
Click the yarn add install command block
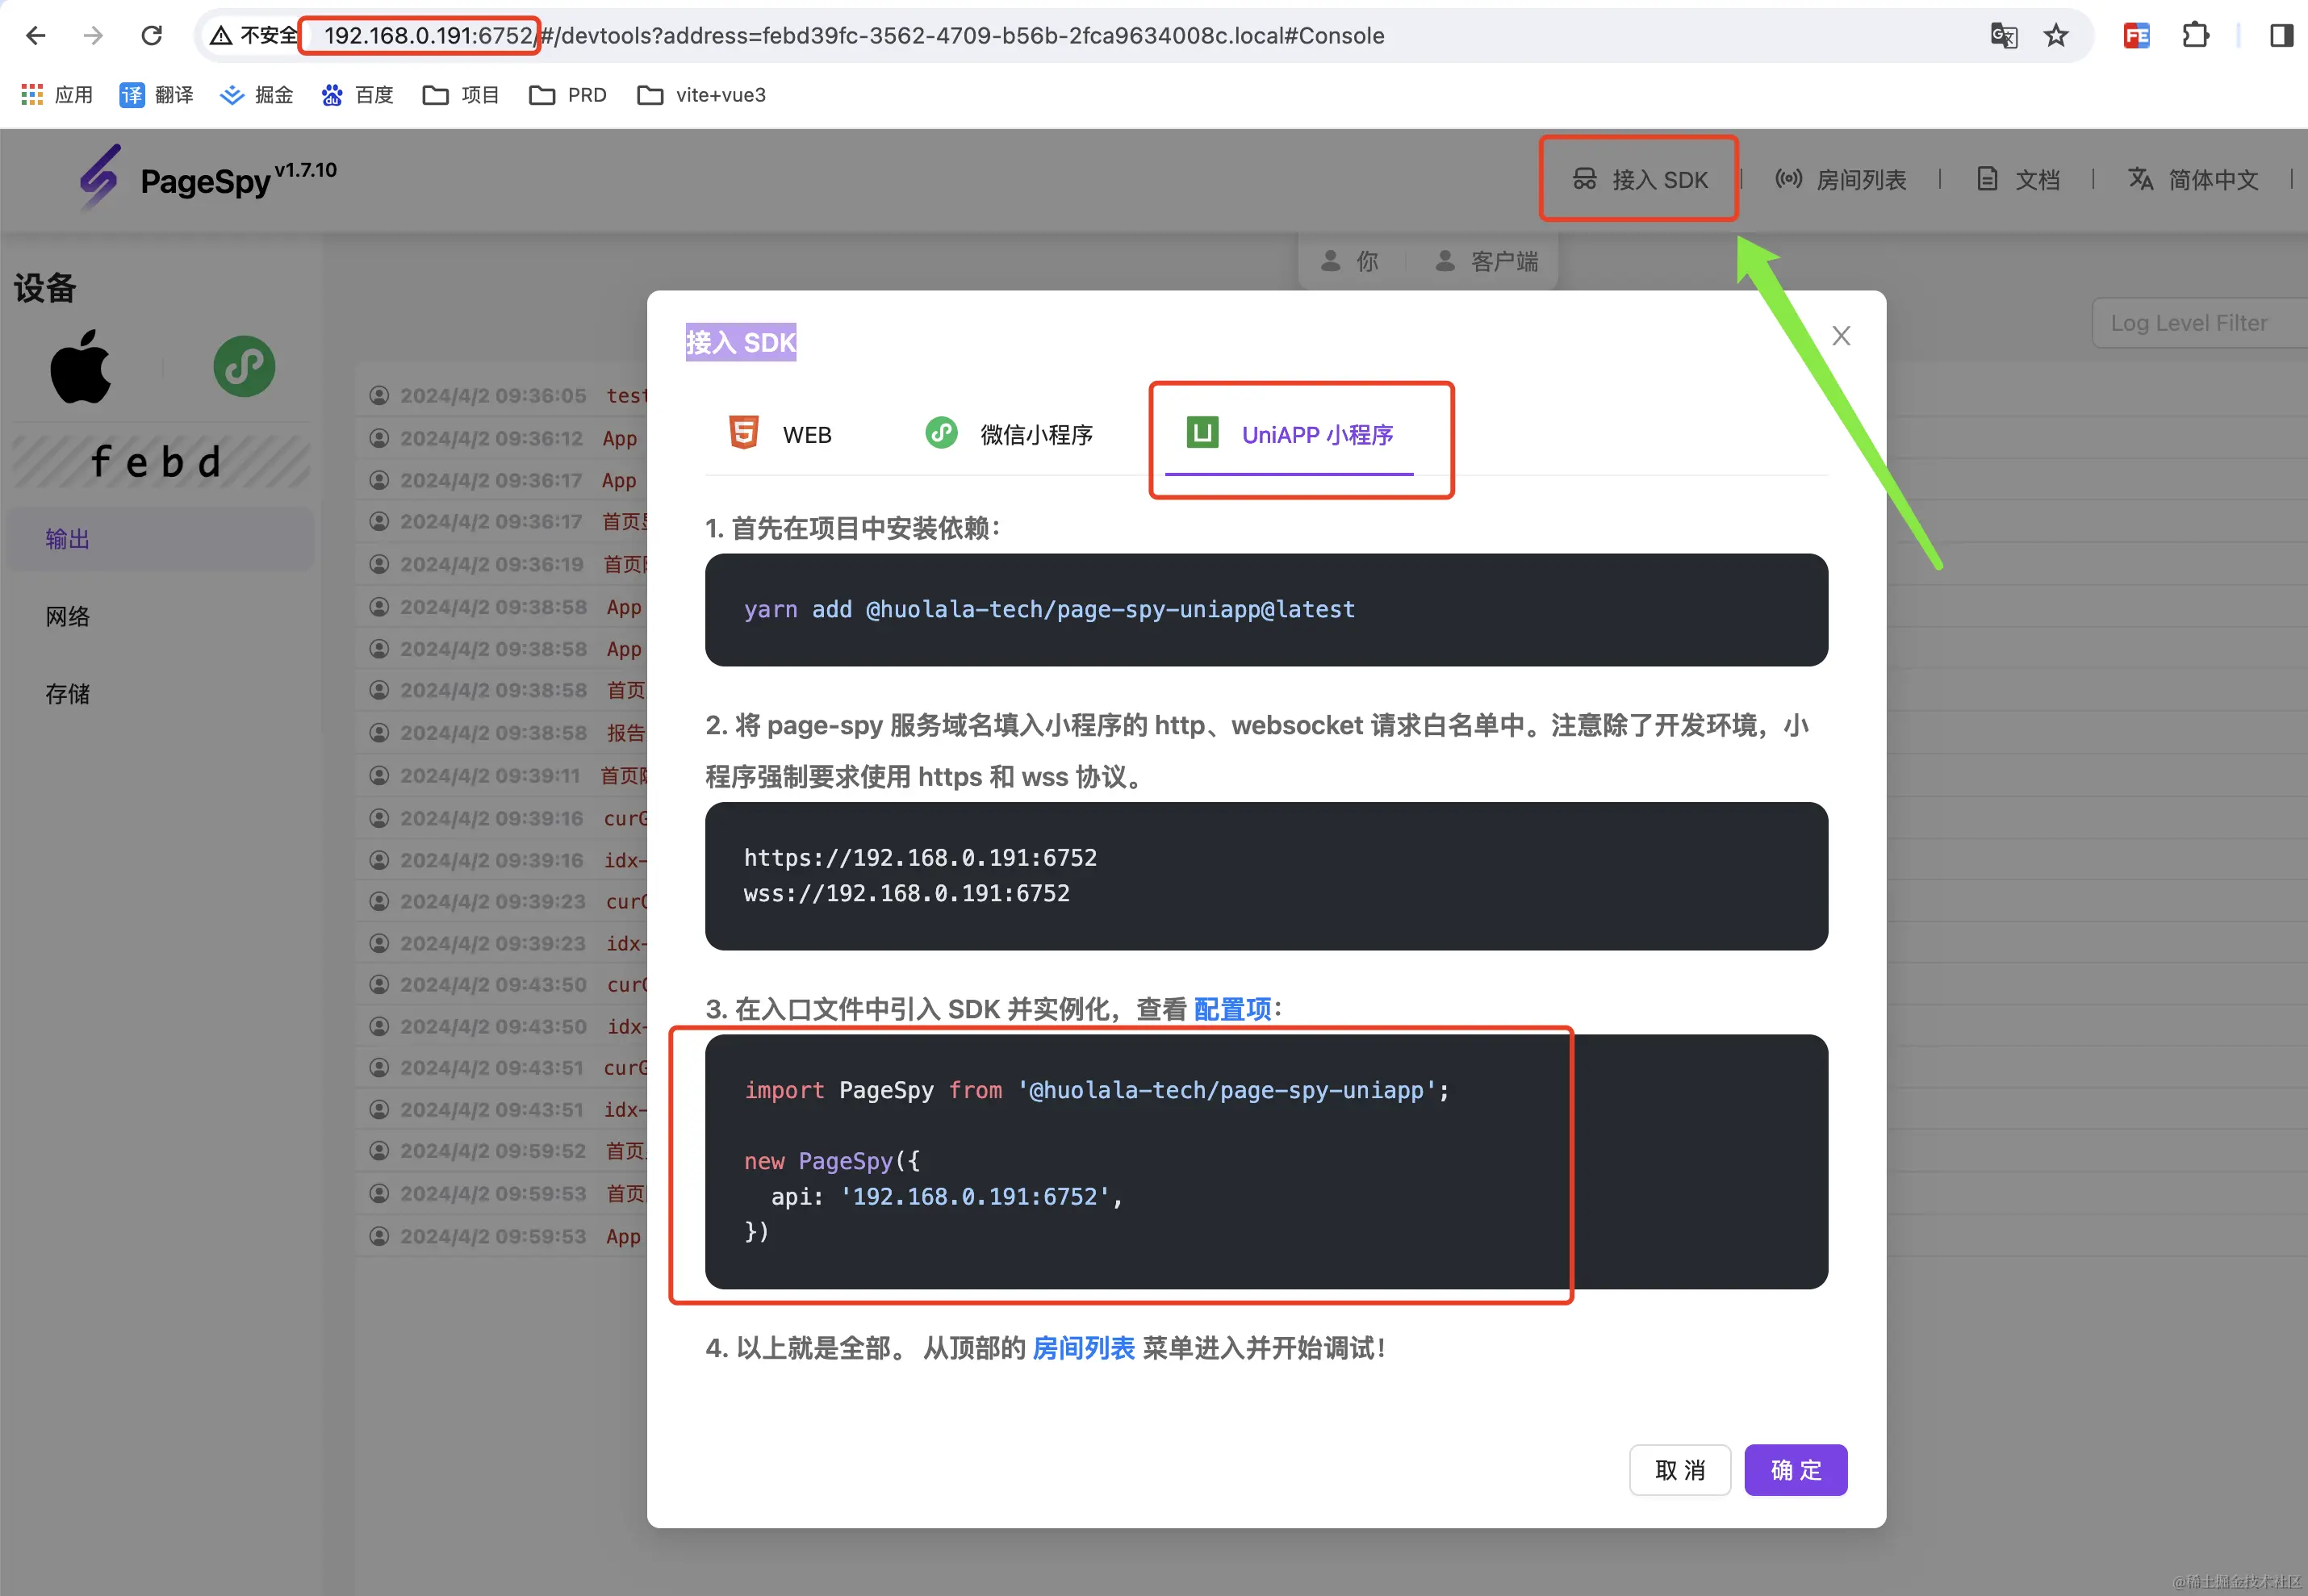[x=1266, y=610]
